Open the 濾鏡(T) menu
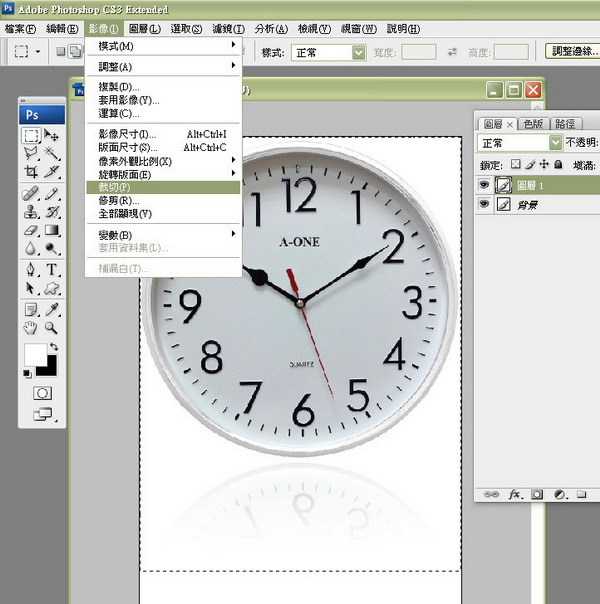The image size is (600, 604). point(228,29)
